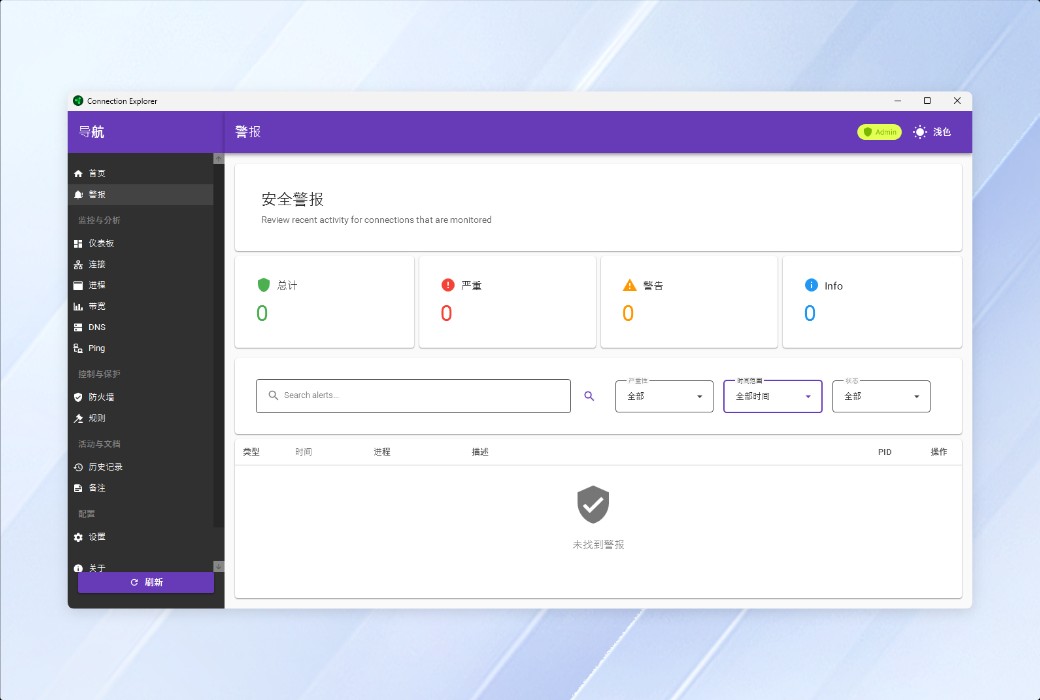Click the 仪表板 dashboard icon in sidebar
The width and height of the screenshot is (1040, 700).
(78, 244)
